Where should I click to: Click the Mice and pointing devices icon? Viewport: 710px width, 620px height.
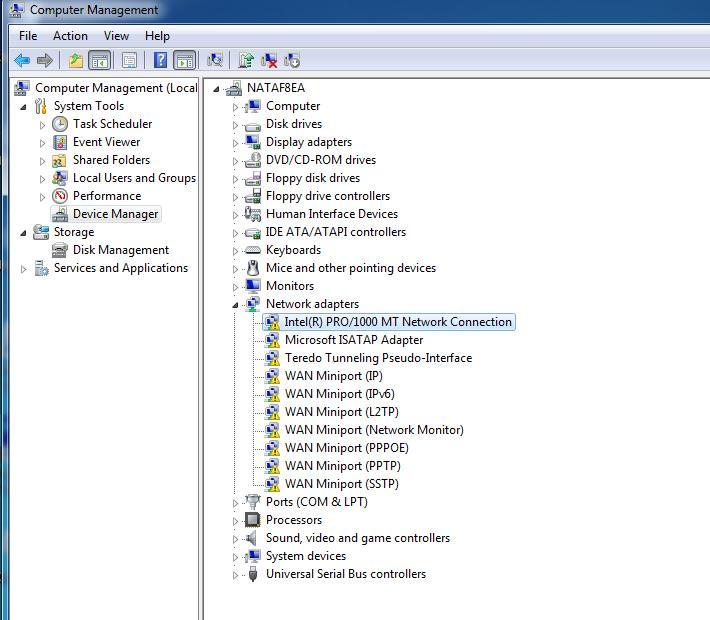click(x=253, y=268)
